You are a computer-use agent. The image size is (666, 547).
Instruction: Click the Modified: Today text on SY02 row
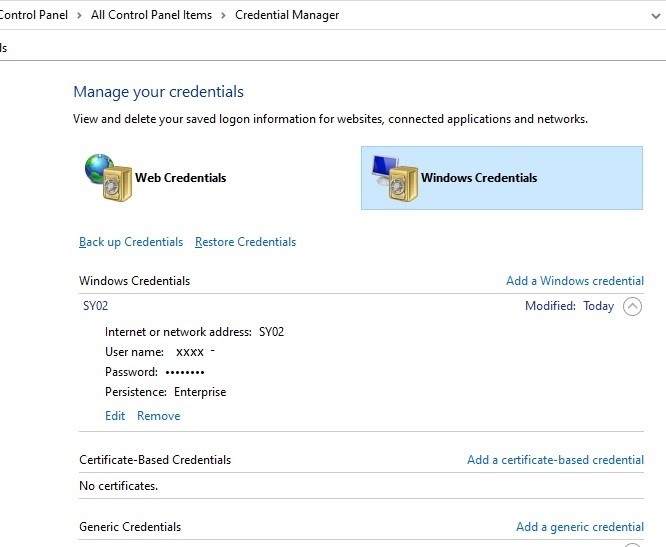pyautogui.click(x=569, y=306)
